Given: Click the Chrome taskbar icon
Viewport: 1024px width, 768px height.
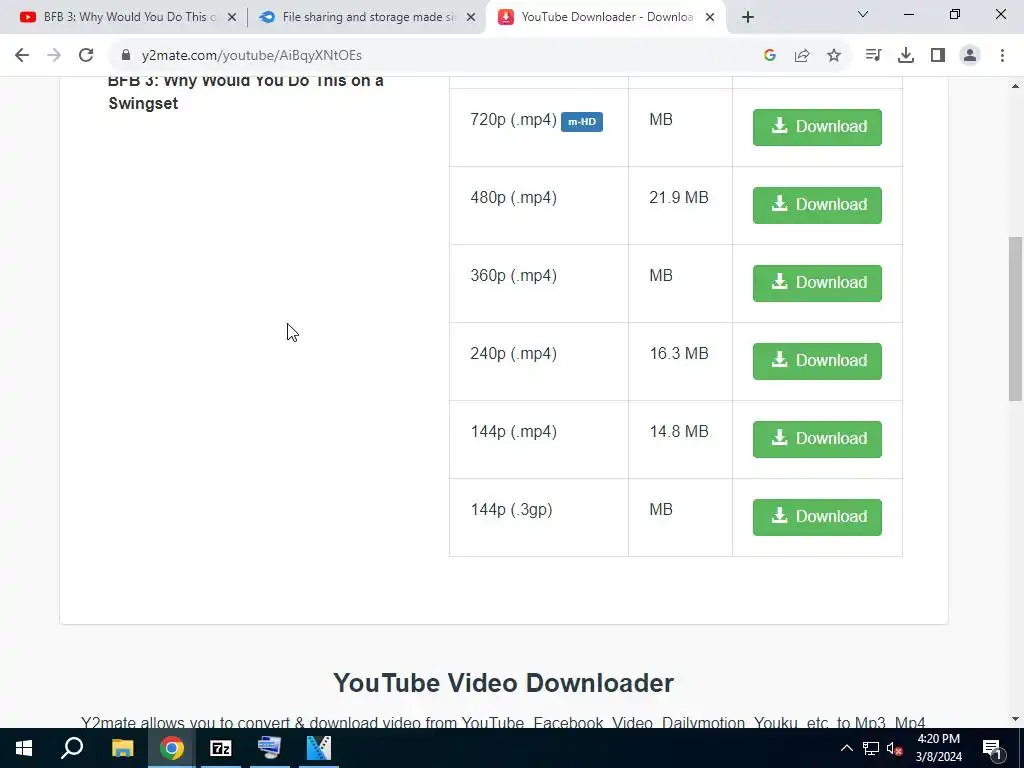Looking at the screenshot, I should tap(172, 748).
